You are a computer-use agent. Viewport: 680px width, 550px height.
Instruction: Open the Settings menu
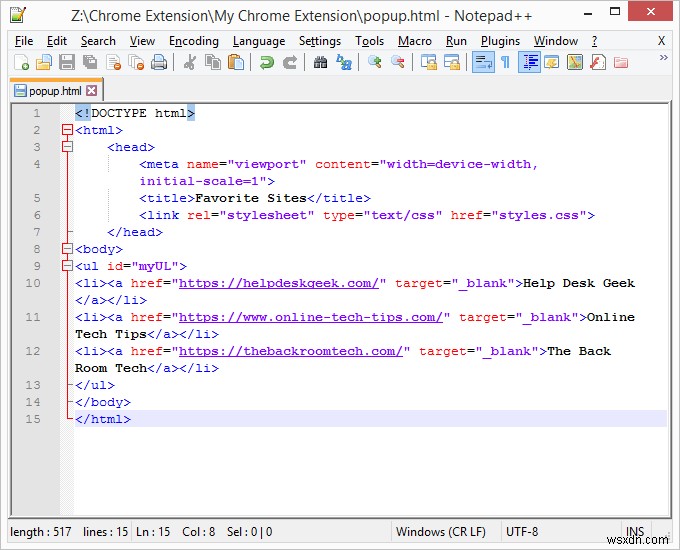click(x=320, y=41)
